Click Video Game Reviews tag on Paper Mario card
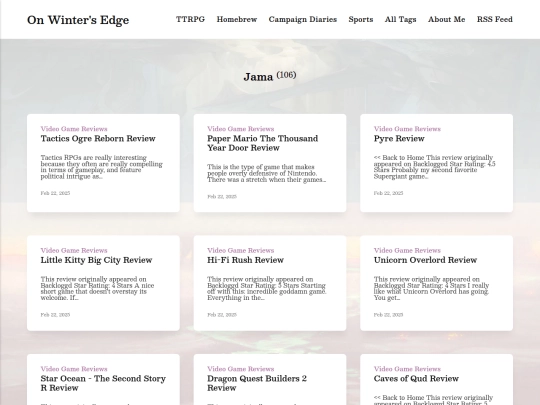Viewport: 540px width, 405px height. click(x=241, y=129)
